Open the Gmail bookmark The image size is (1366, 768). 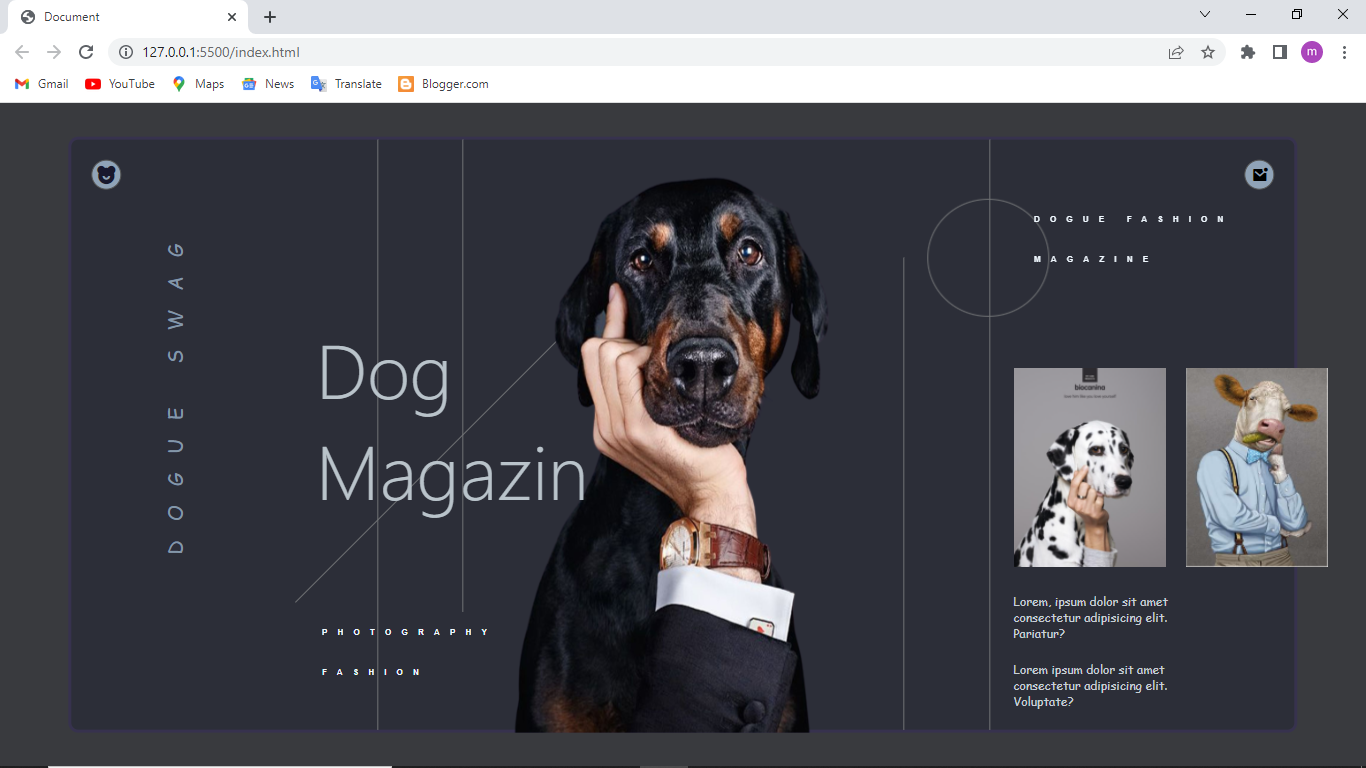[42, 84]
